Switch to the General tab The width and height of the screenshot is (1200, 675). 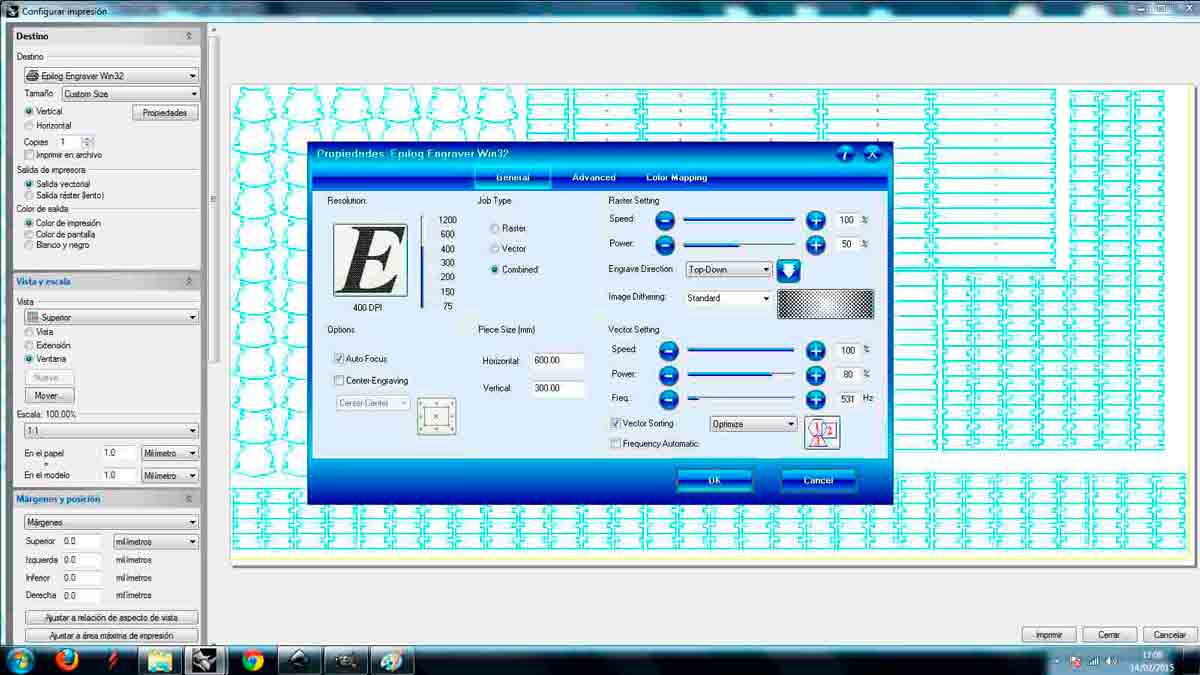[513, 178]
